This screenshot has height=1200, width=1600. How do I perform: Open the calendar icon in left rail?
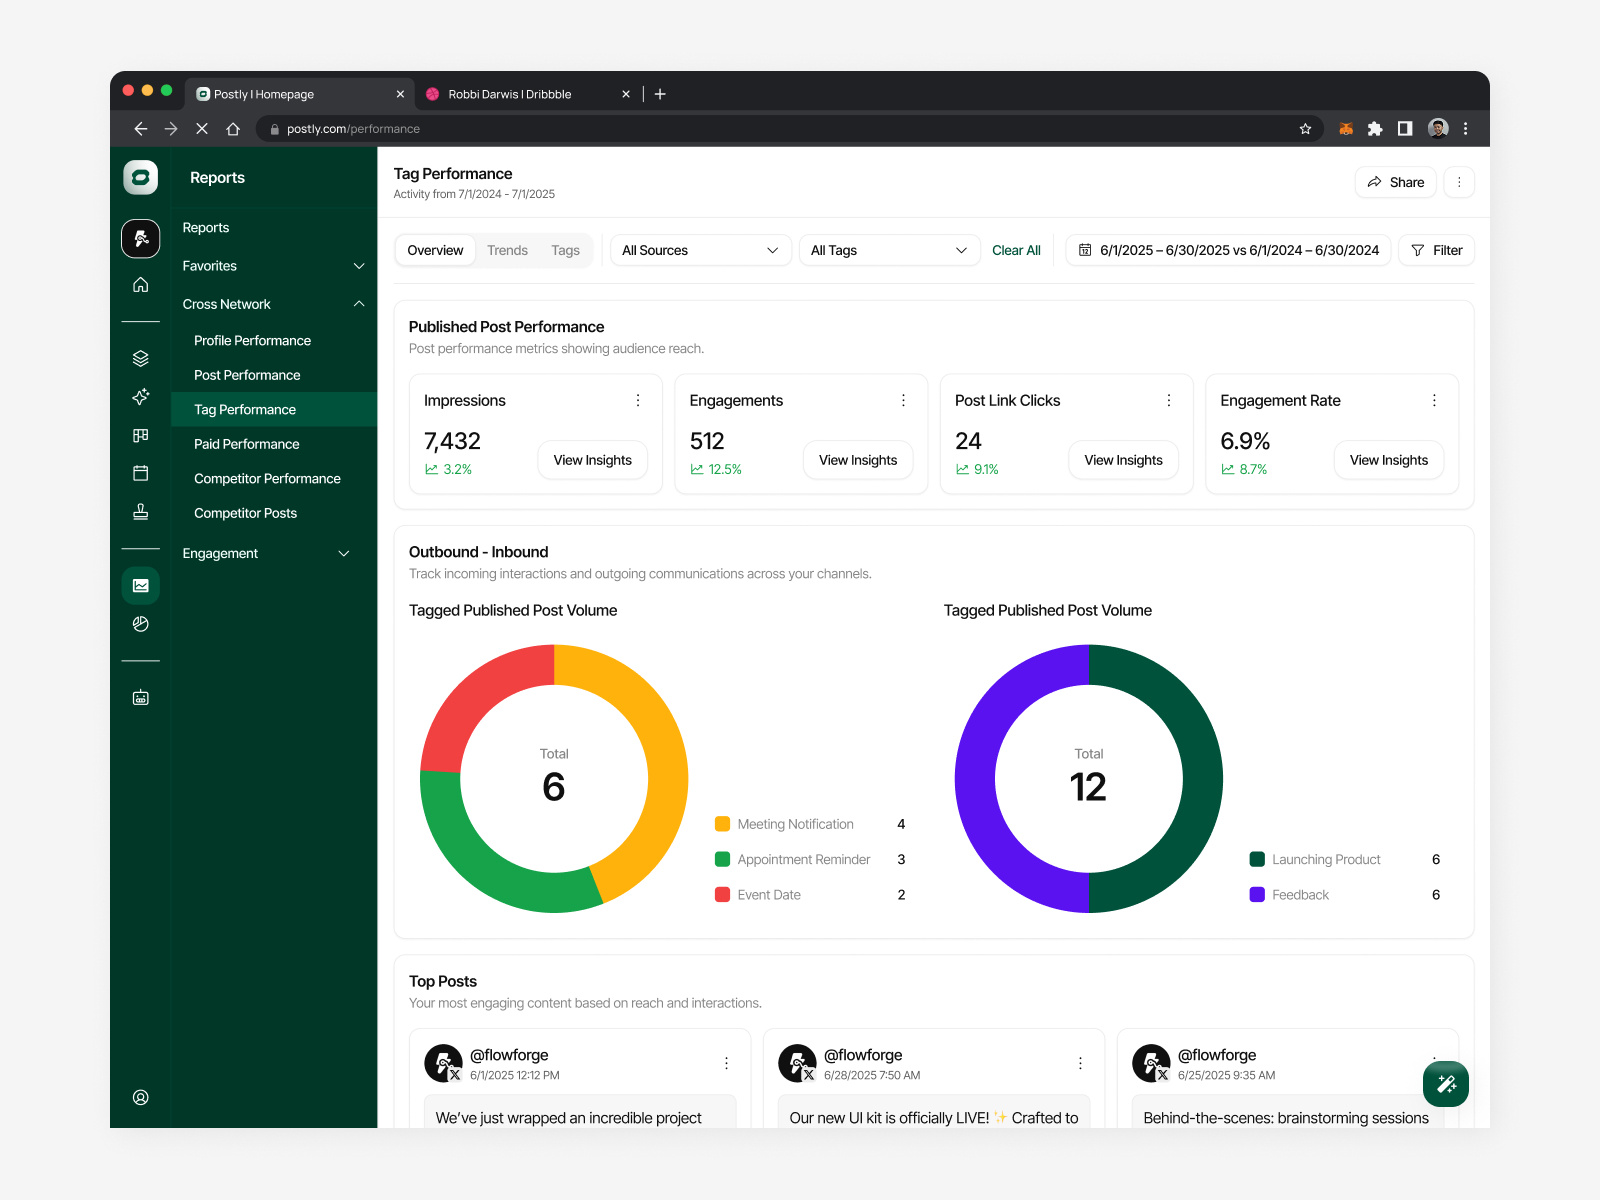point(141,473)
